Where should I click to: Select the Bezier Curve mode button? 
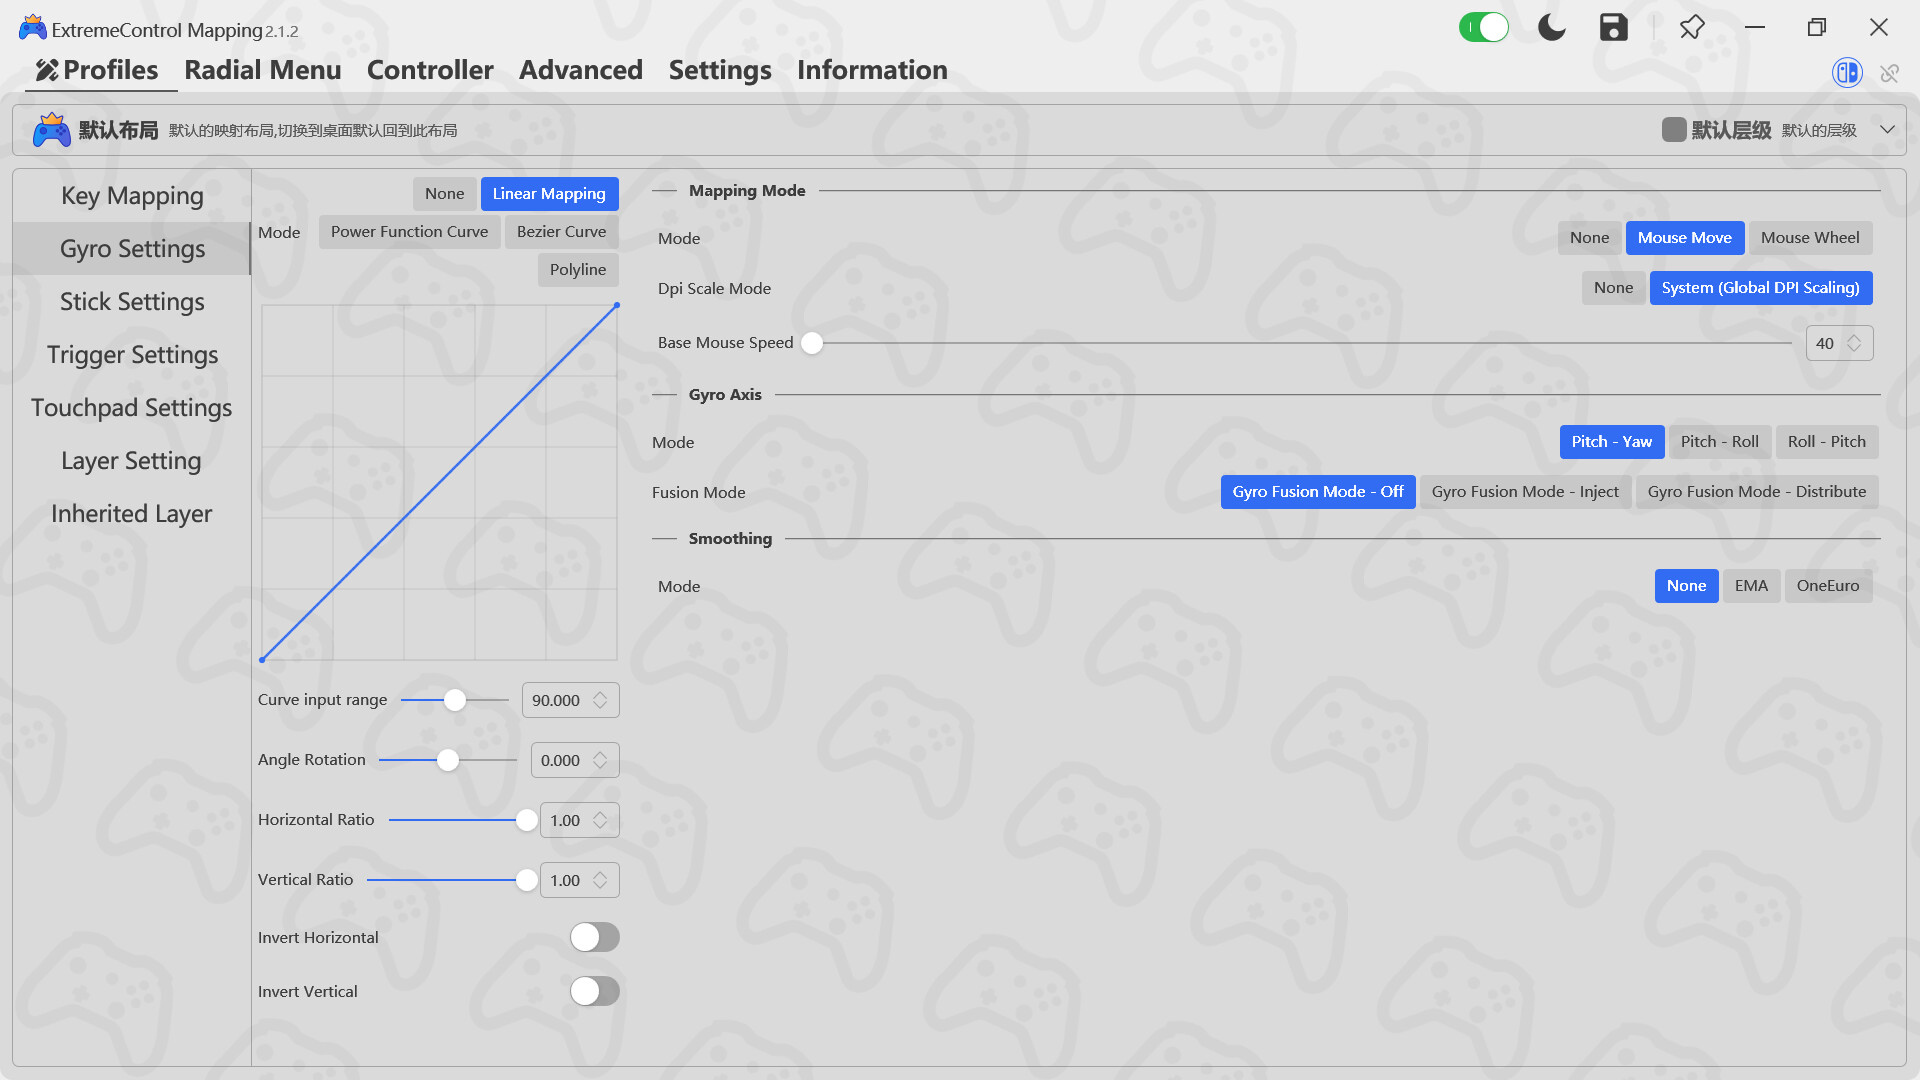561,231
